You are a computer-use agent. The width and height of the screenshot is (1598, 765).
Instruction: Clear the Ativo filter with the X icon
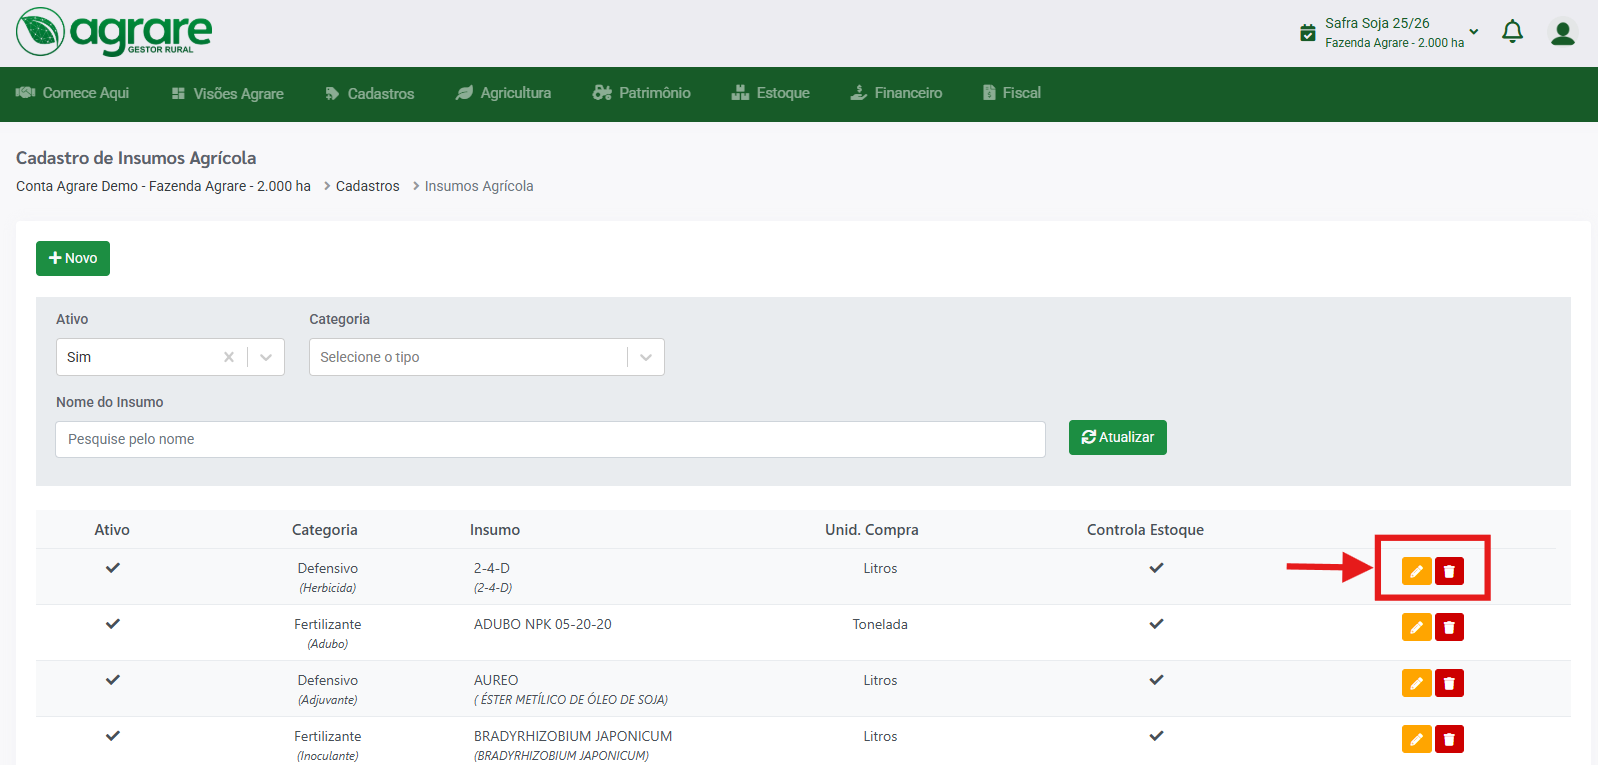pyautogui.click(x=229, y=357)
